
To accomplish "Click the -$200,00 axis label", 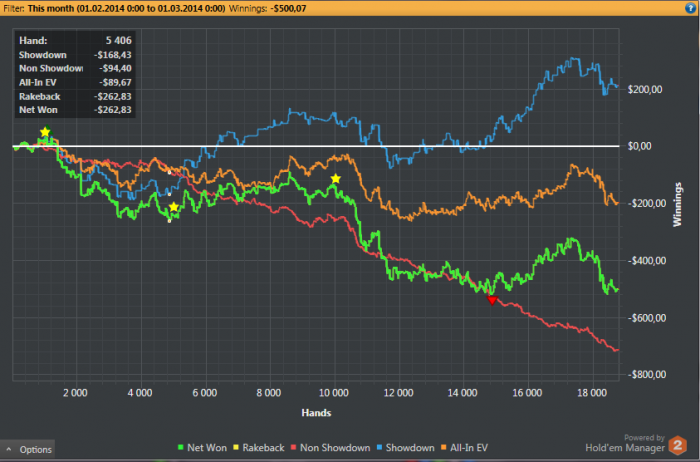I will [x=647, y=203].
